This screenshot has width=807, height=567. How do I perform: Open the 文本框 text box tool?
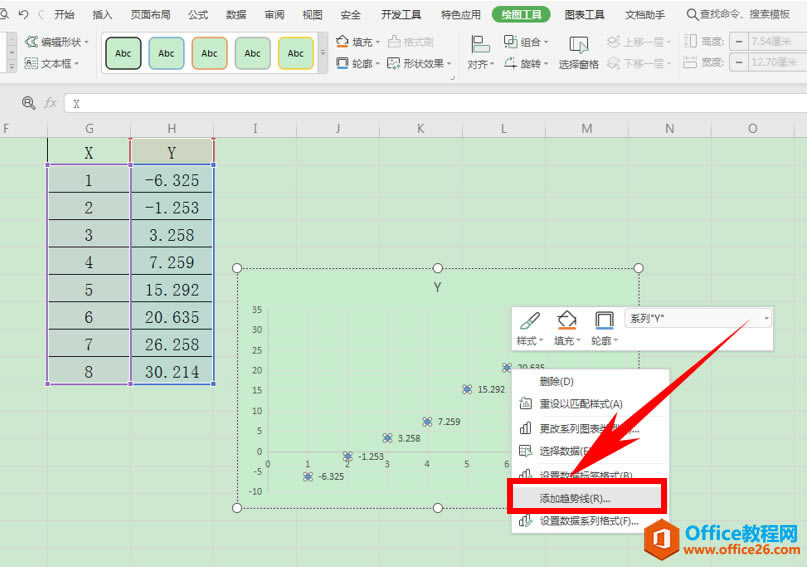tap(51, 63)
